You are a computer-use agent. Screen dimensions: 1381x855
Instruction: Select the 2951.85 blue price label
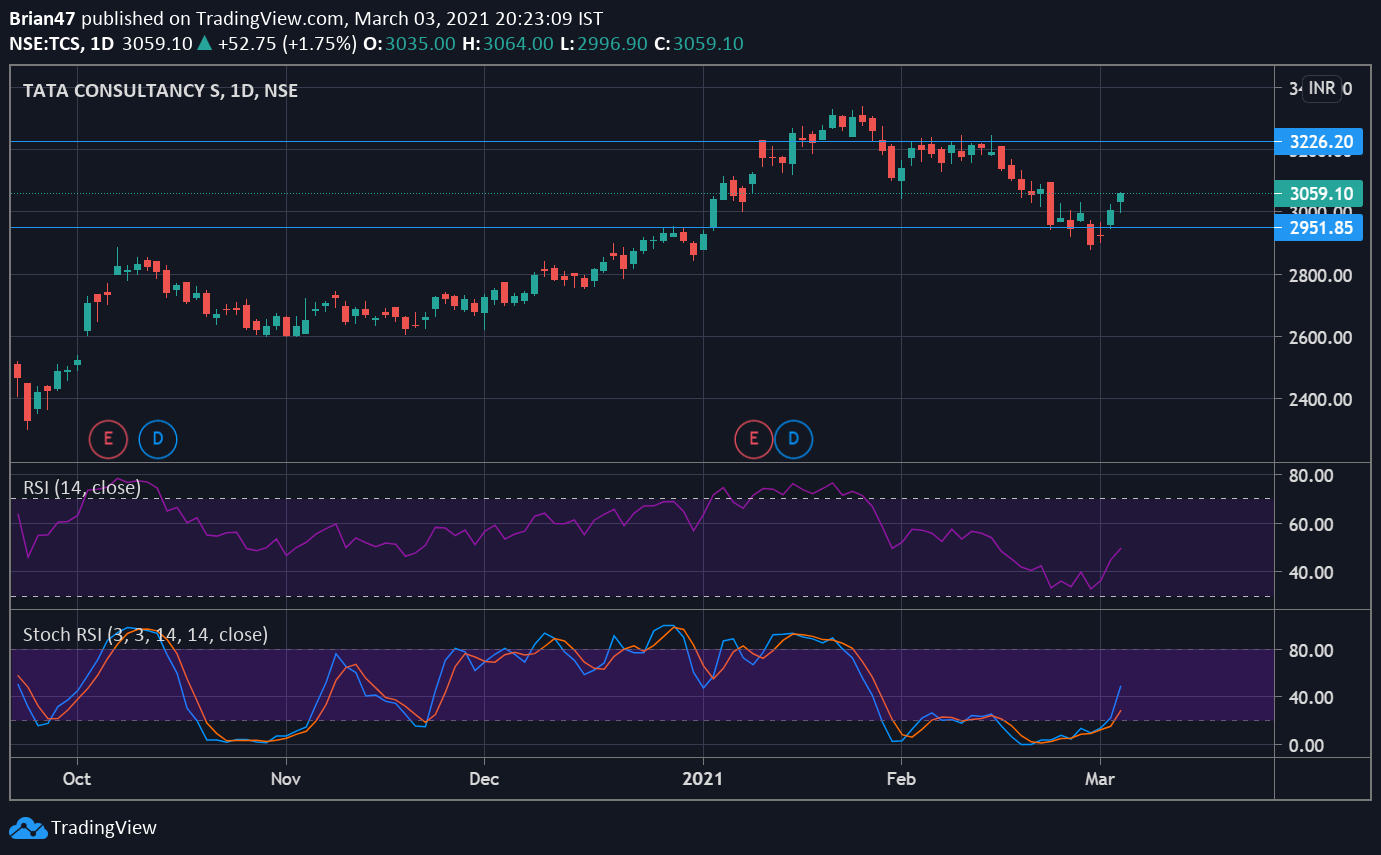coord(1320,228)
